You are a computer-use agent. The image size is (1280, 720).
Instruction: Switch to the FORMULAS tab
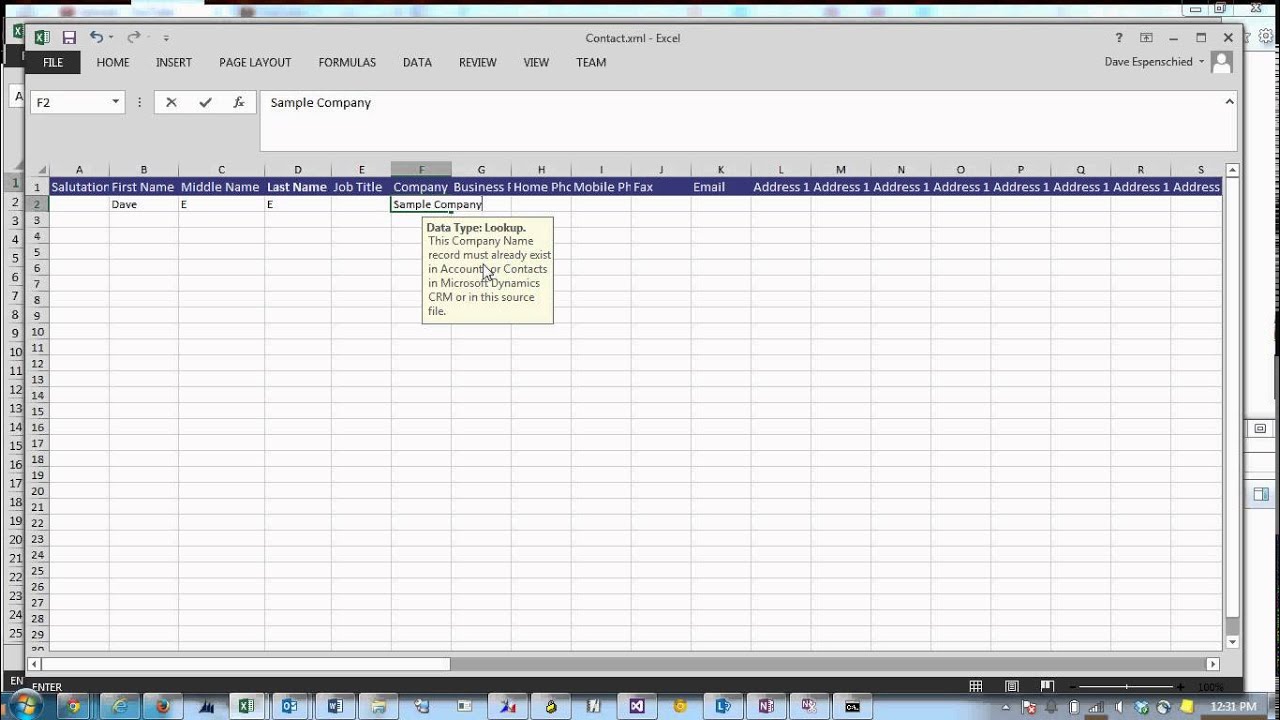coord(347,62)
